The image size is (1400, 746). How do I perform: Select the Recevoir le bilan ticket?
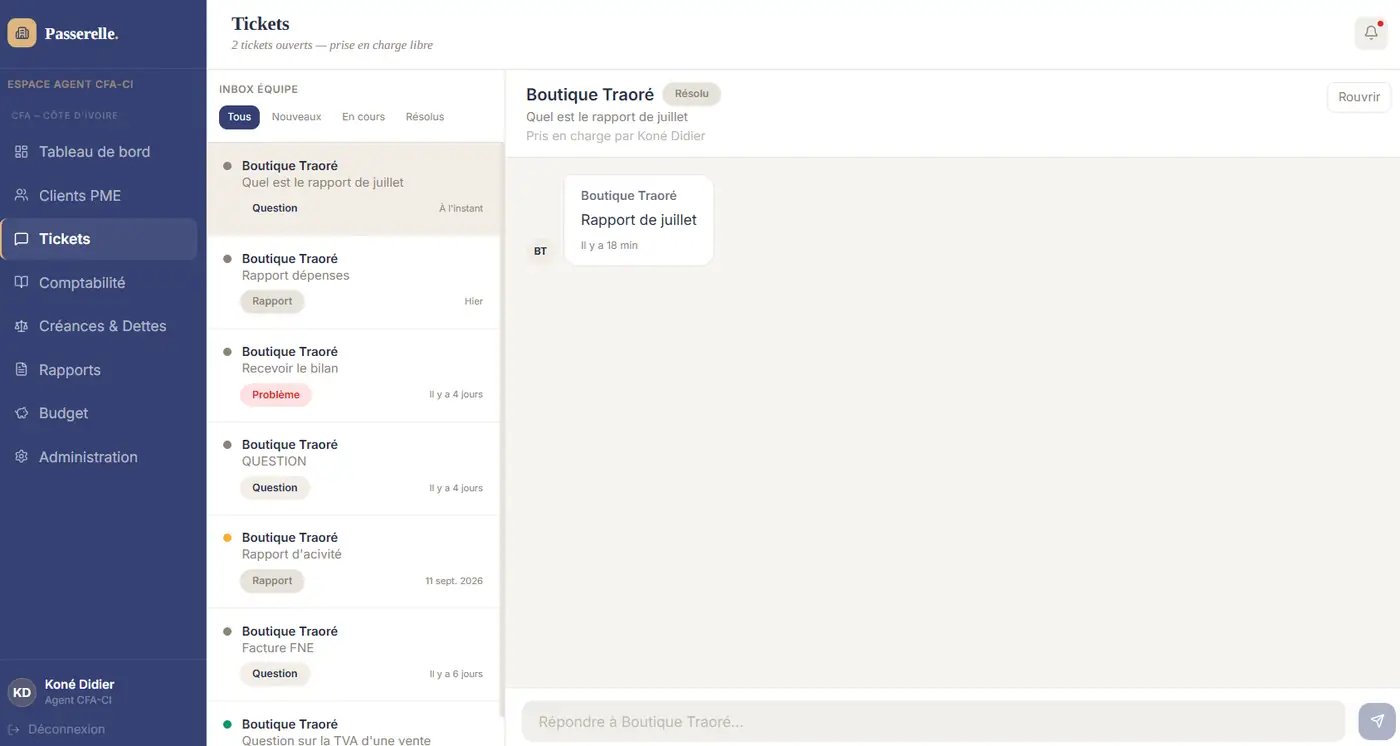(353, 375)
